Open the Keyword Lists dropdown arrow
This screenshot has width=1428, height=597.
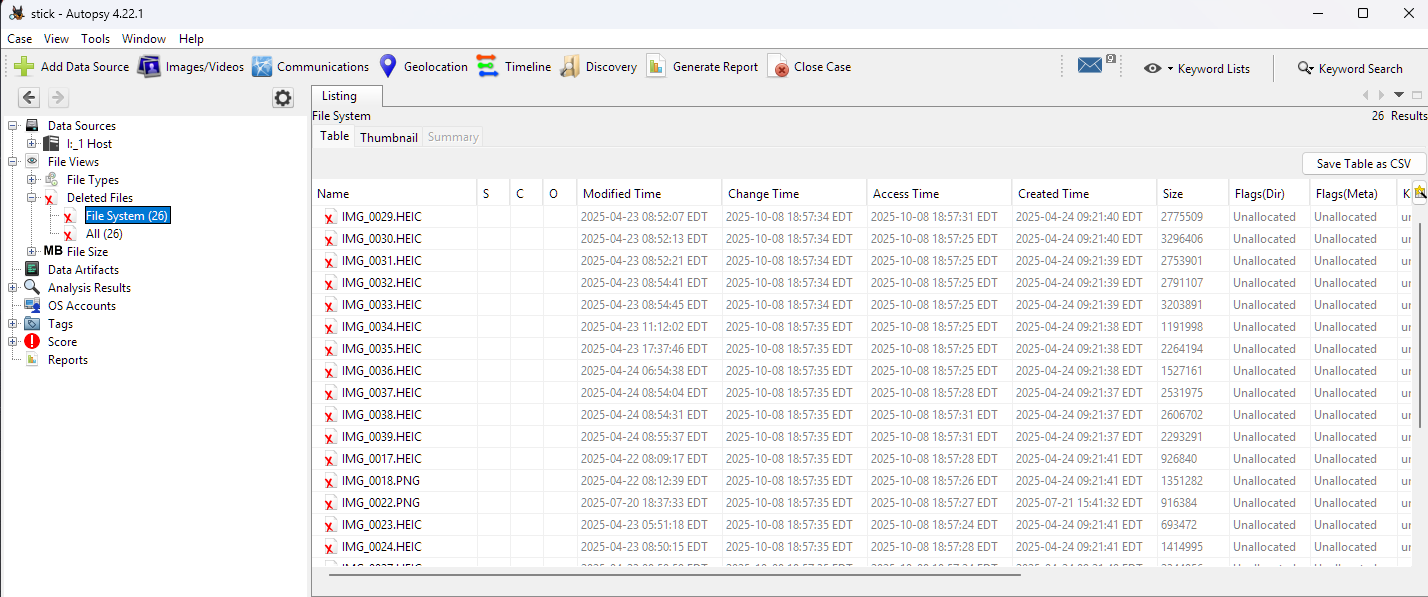click(x=1170, y=69)
